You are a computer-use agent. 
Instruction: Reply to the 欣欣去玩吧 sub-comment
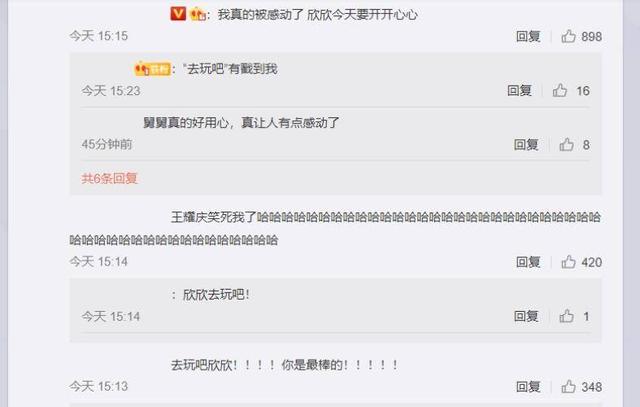tap(526, 316)
